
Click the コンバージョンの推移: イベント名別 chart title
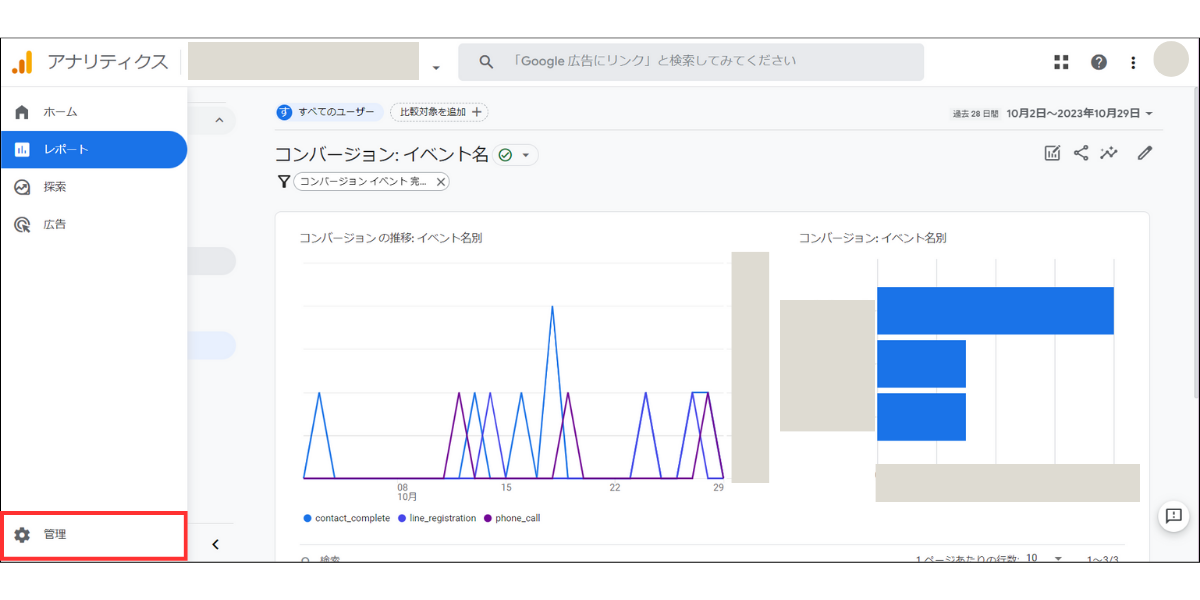391,238
